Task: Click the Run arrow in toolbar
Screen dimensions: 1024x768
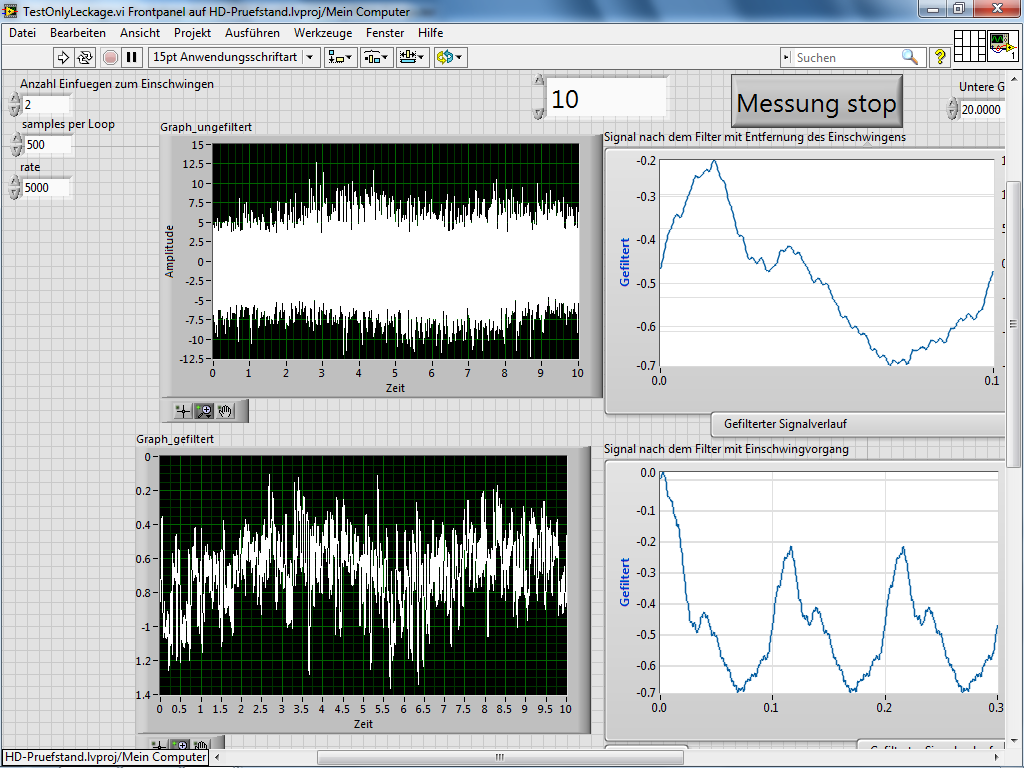Action: pos(62,57)
